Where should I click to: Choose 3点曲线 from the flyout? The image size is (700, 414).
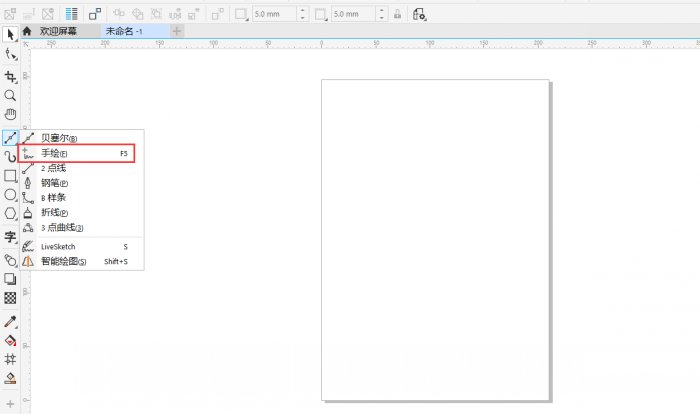82,227
